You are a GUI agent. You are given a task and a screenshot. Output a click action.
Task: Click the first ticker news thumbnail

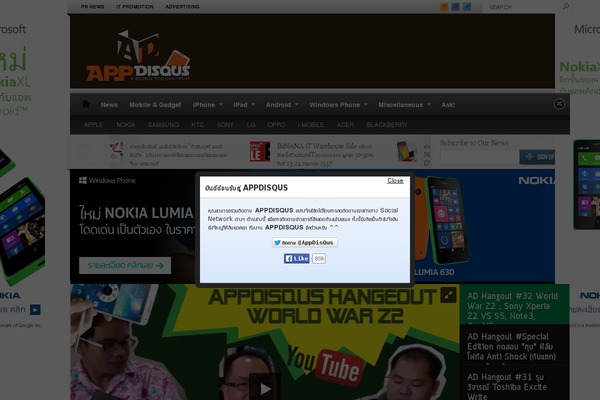tap(116, 150)
